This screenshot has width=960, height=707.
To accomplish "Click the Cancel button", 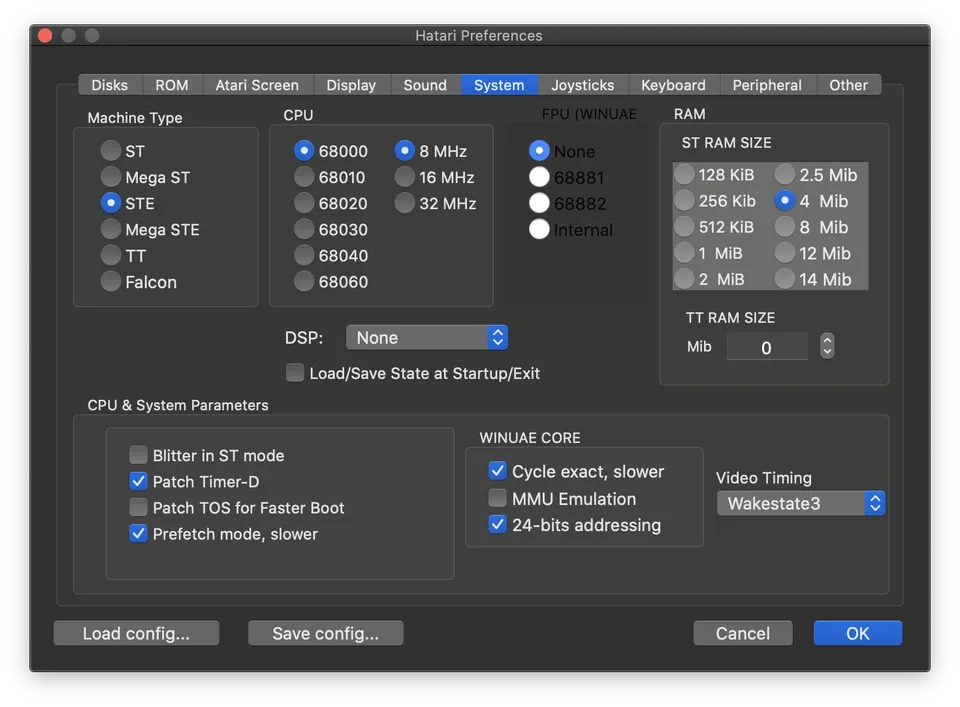I will click(743, 633).
